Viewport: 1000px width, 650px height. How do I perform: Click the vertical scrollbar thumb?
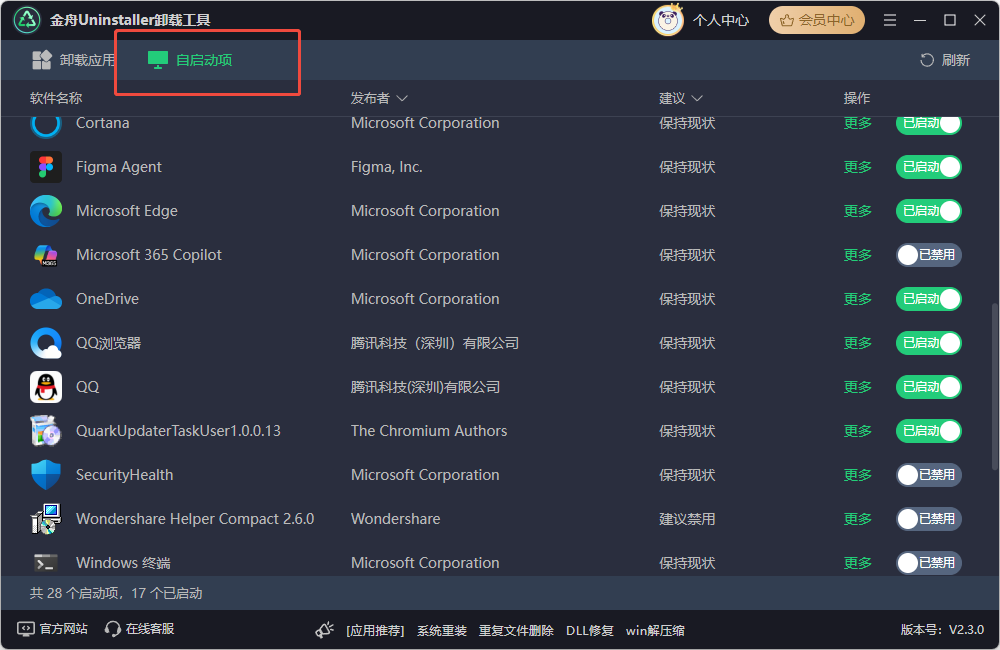pos(995,387)
